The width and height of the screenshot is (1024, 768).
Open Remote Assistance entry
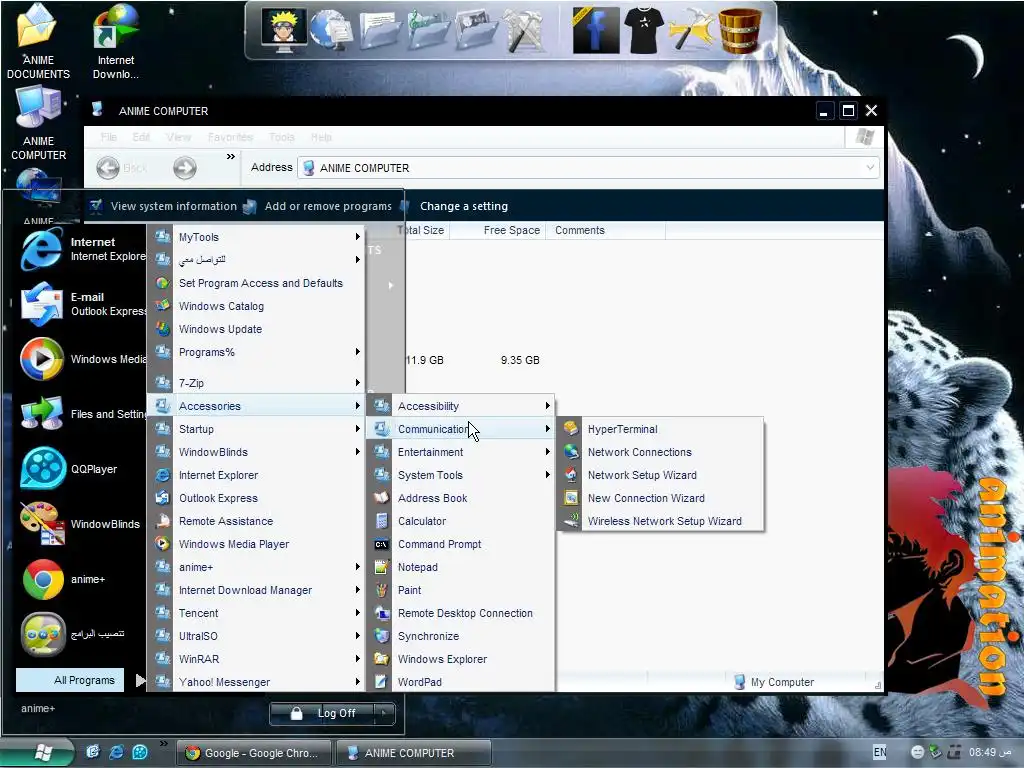click(257, 521)
